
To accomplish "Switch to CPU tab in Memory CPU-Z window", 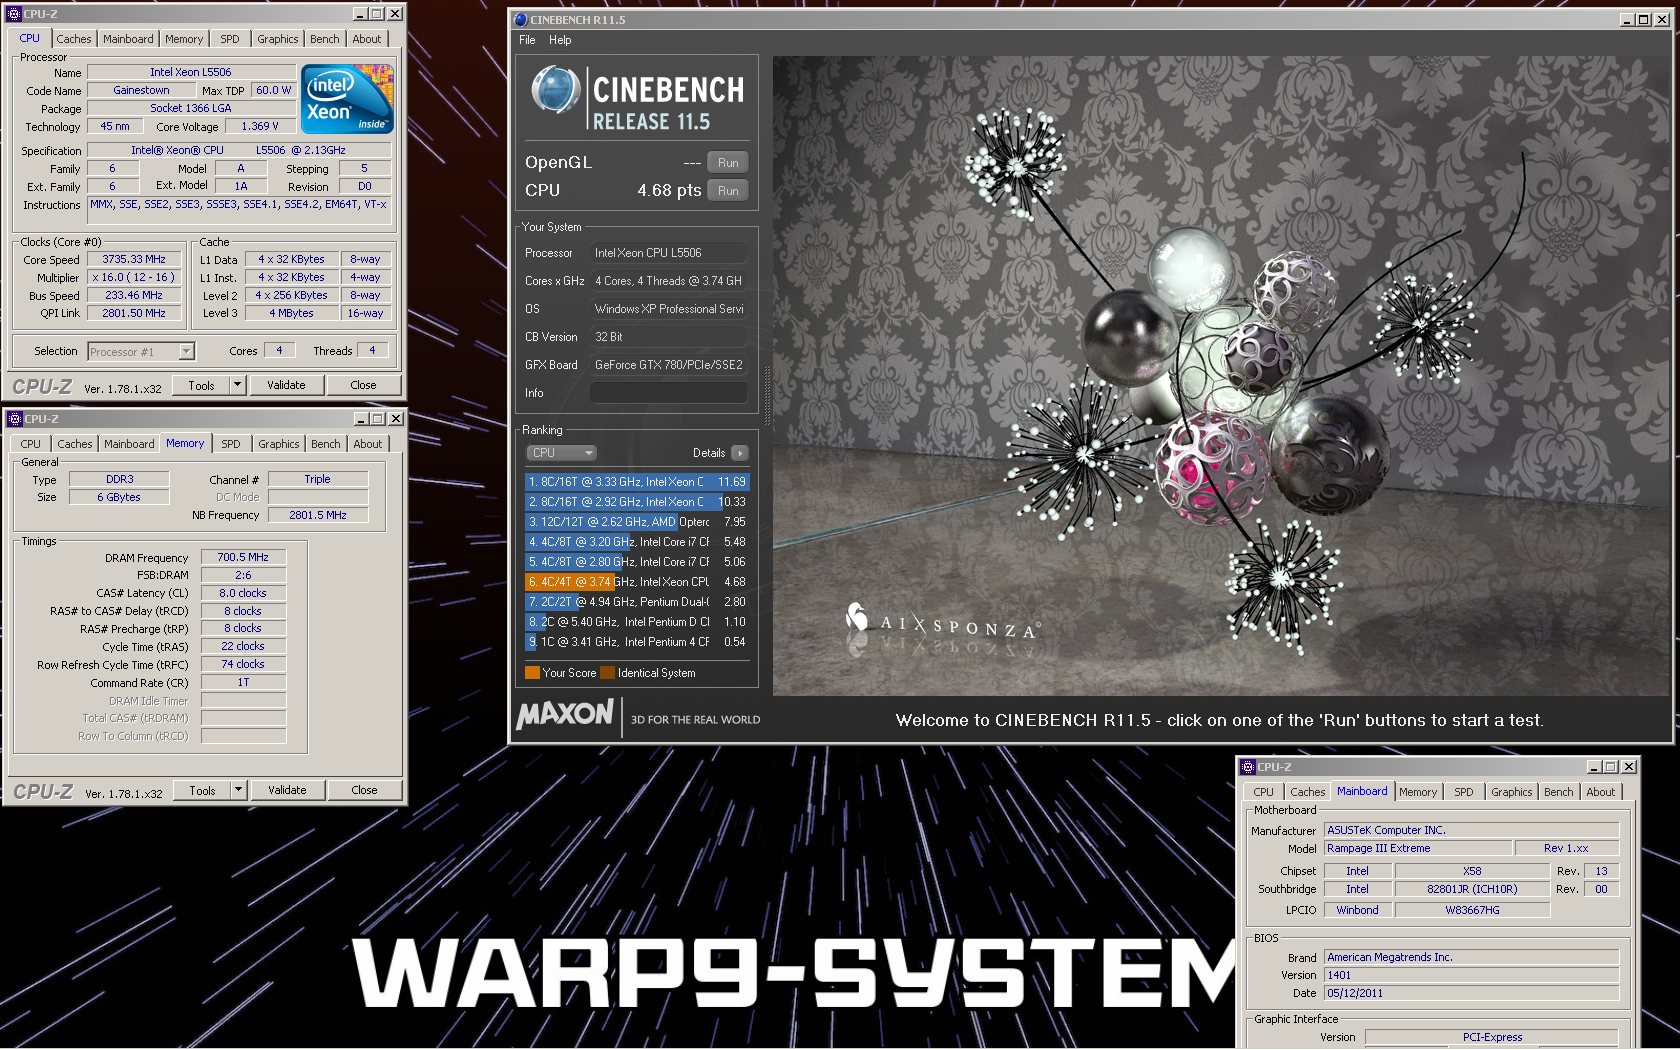I will 31,444.
